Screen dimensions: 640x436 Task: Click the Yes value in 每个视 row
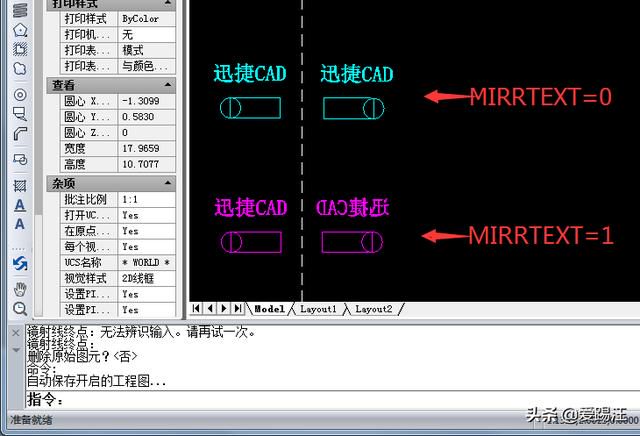coord(147,247)
